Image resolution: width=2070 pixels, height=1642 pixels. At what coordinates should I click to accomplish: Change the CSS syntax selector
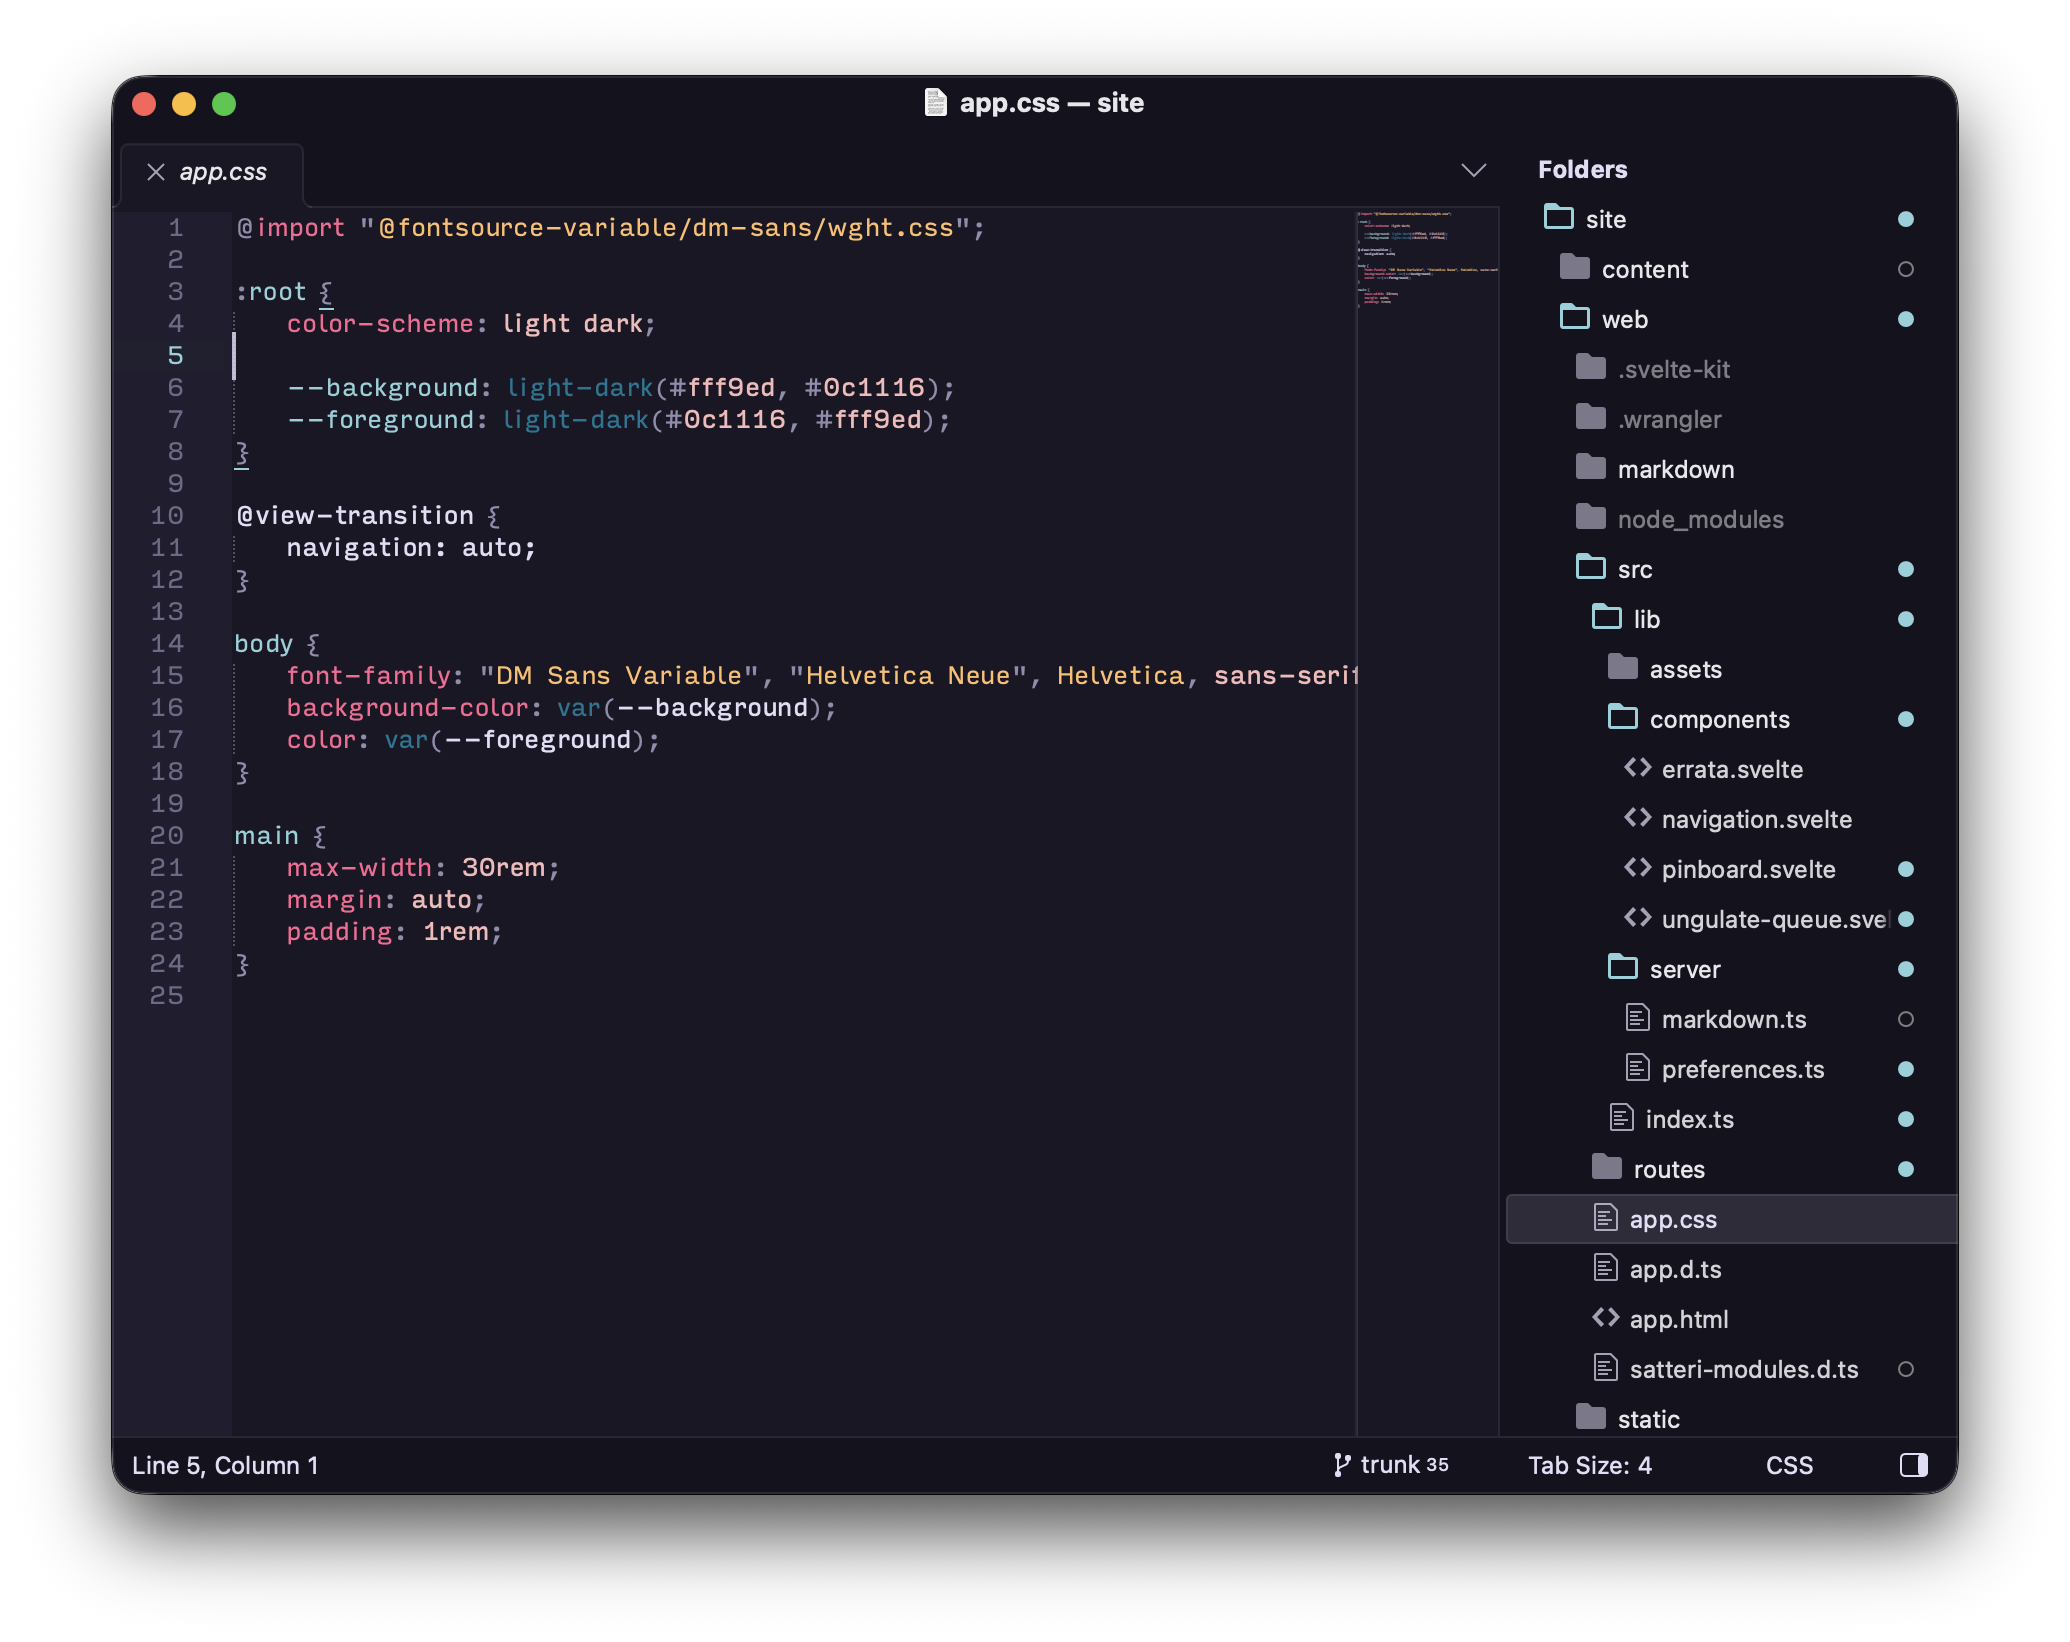tap(1789, 1465)
